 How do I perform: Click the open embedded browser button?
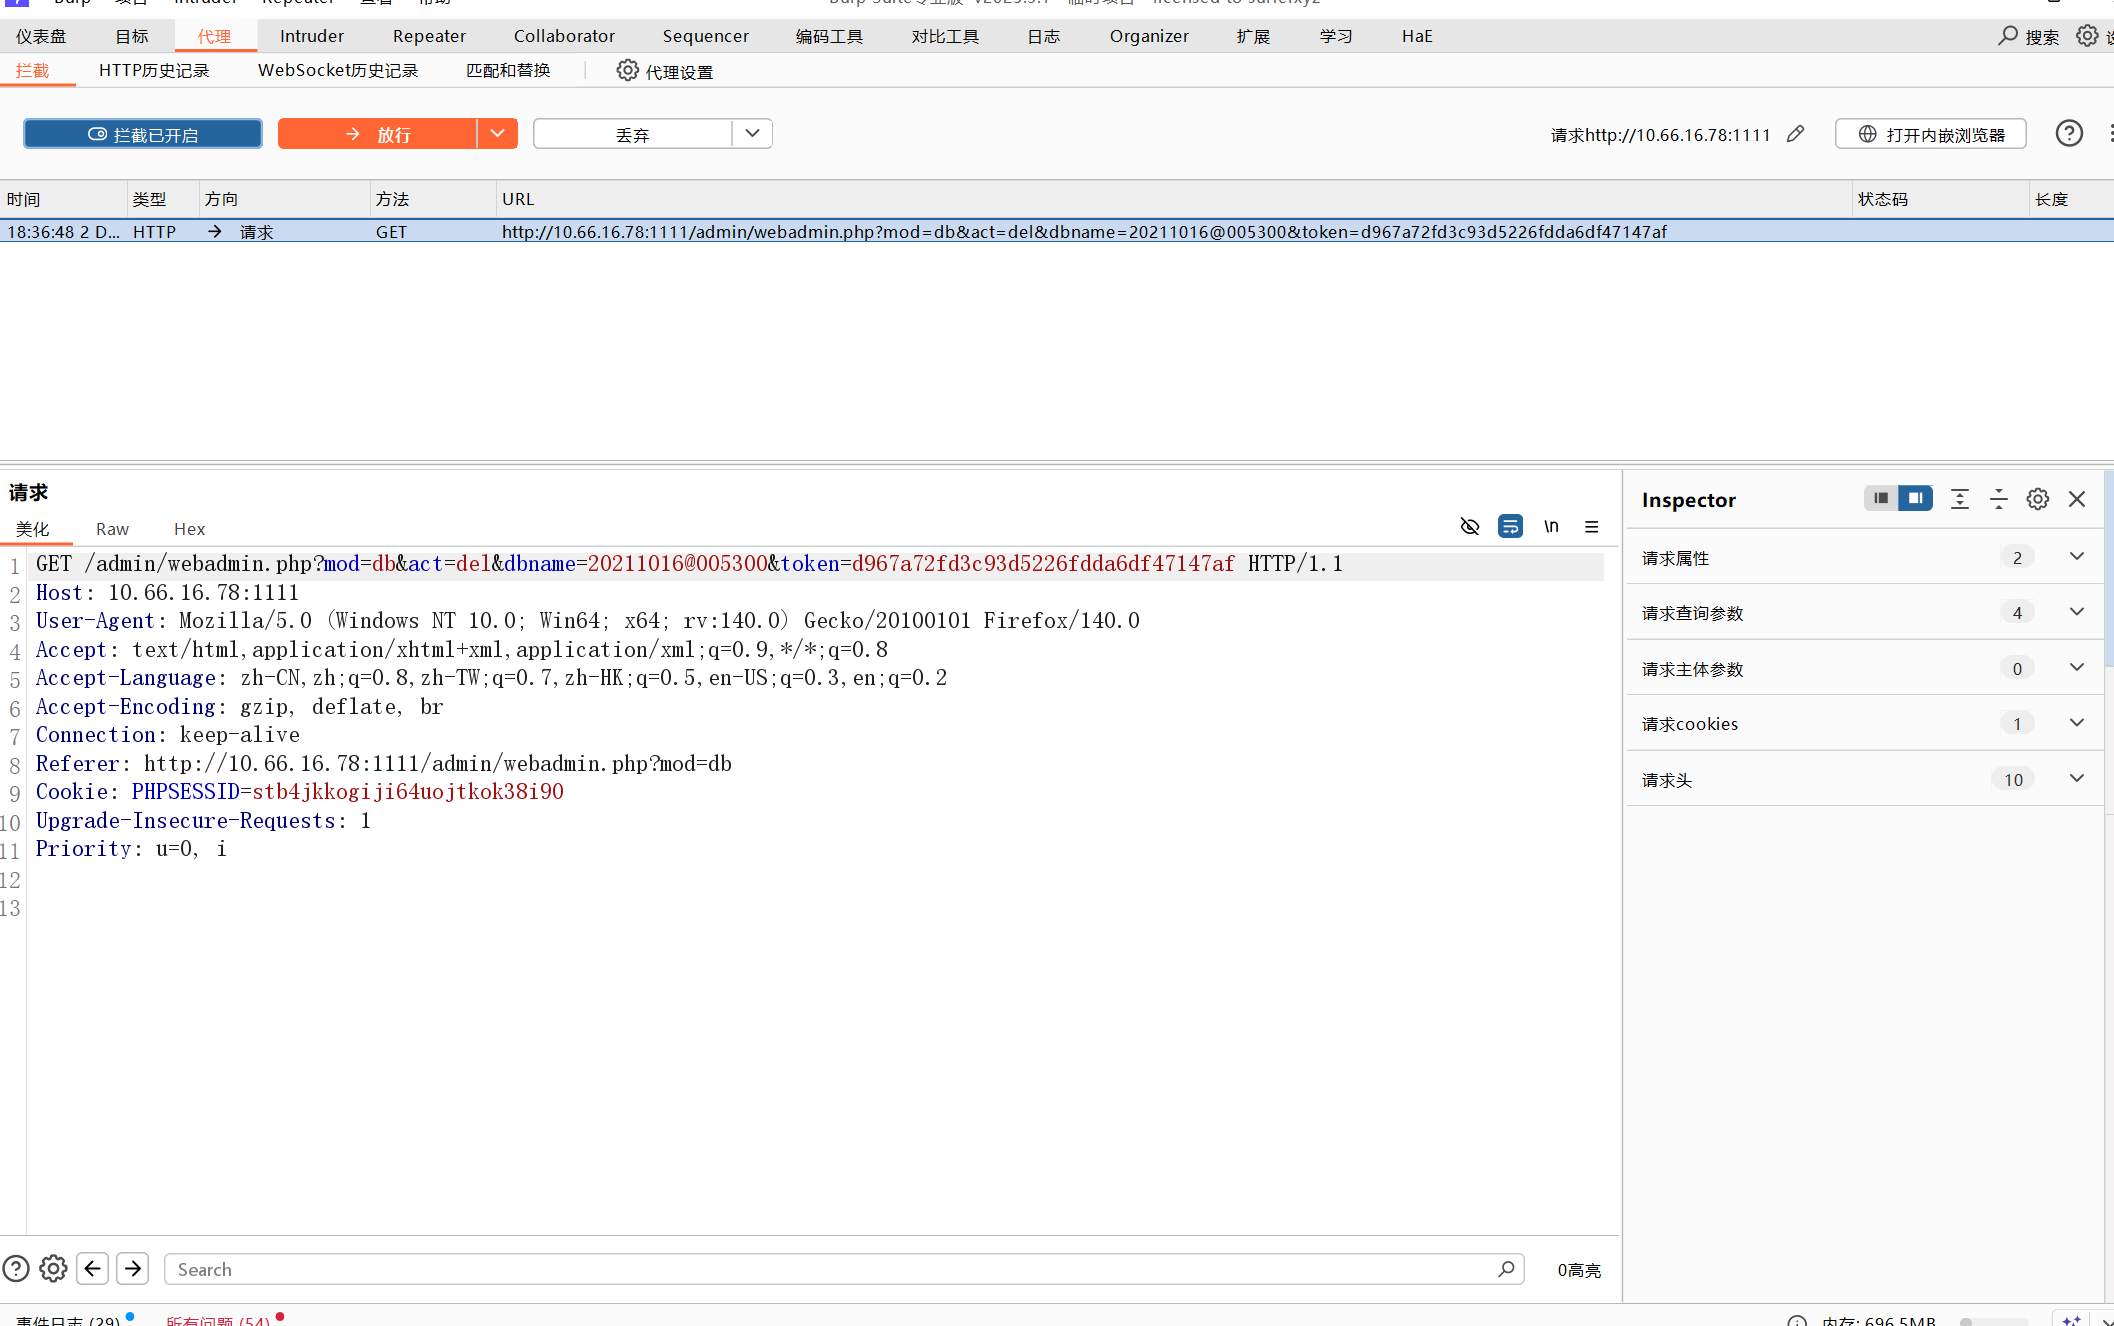pyautogui.click(x=1931, y=134)
